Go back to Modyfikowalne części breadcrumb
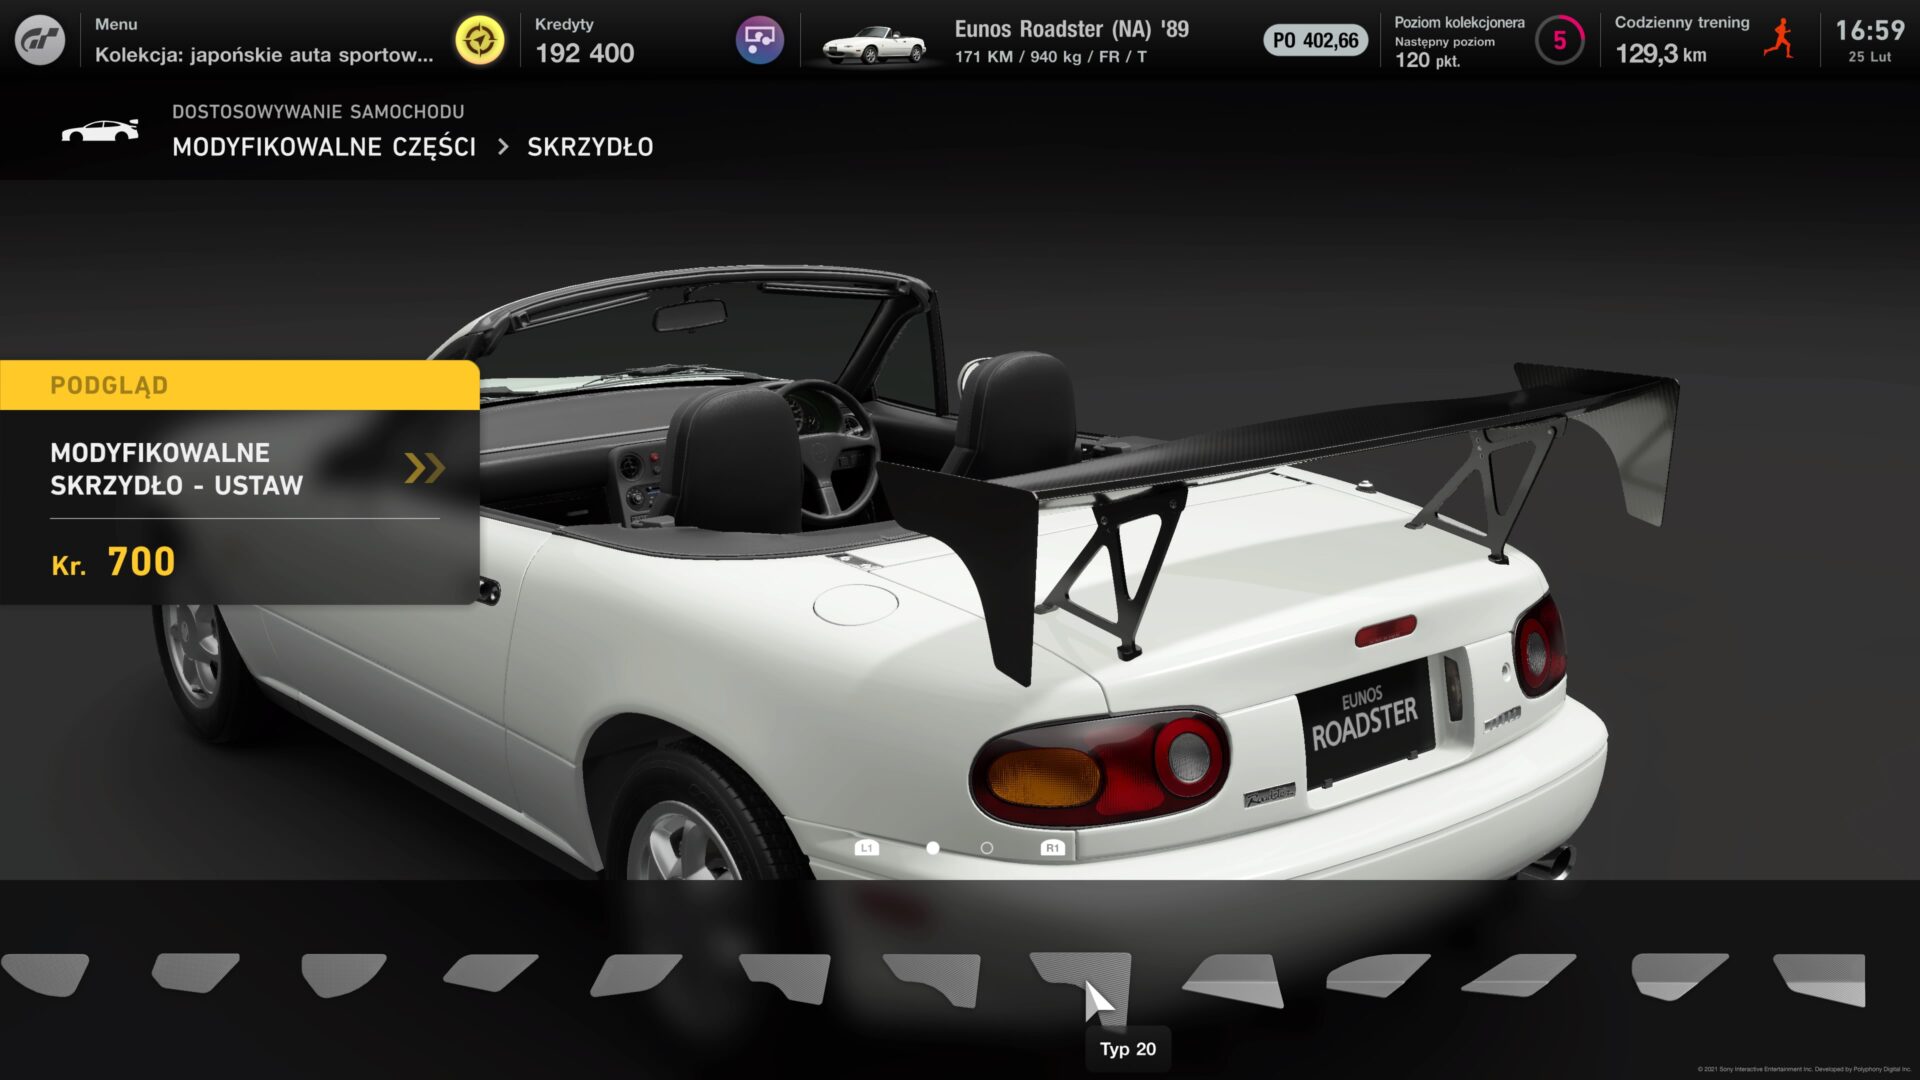This screenshot has width=1920, height=1080. pyautogui.click(x=324, y=147)
